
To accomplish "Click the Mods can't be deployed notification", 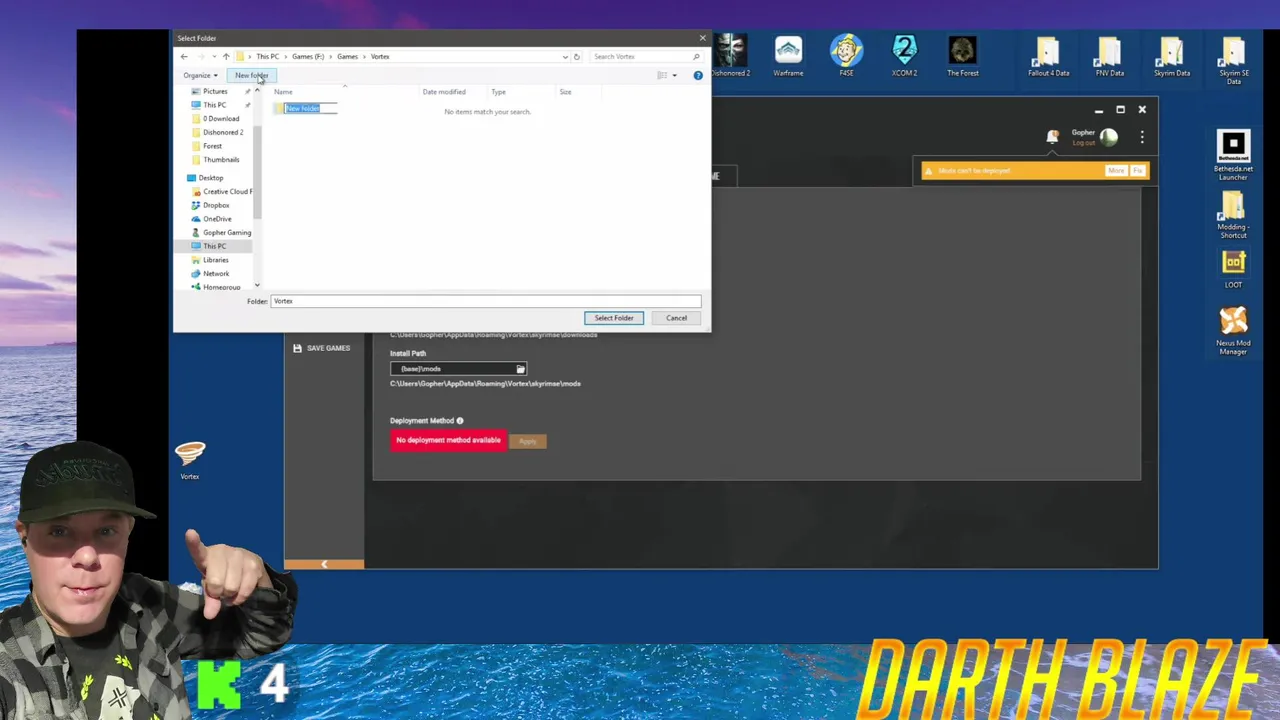I will point(1034,171).
